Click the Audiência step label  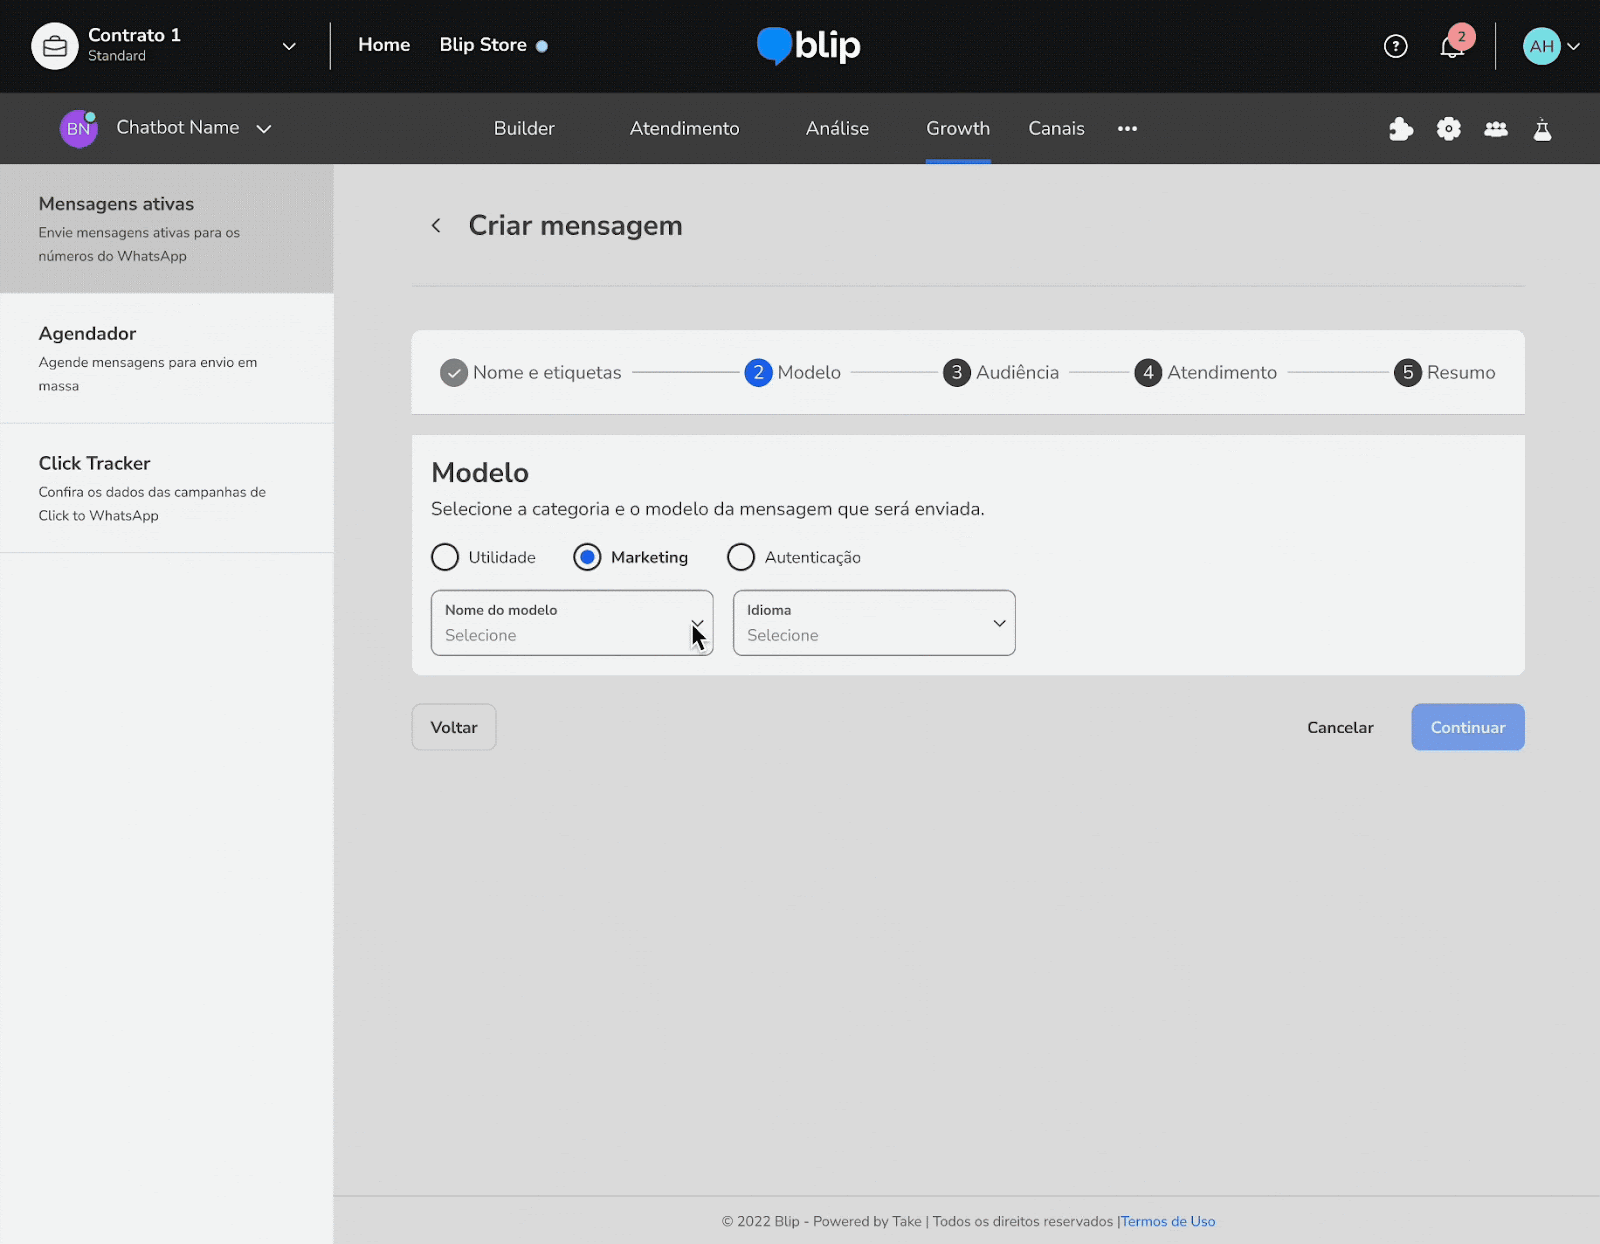[x=1017, y=373]
